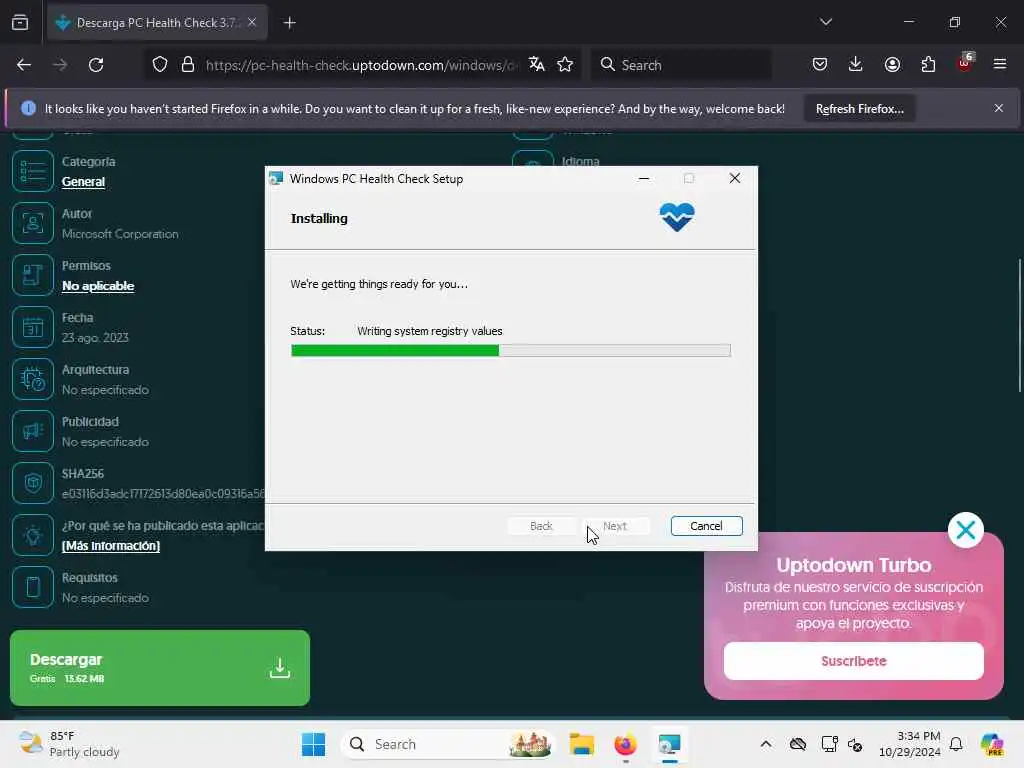Click the Suscríbete button
This screenshot has width=1024, height=768.
pyautogui.click(x=854, y=661)
